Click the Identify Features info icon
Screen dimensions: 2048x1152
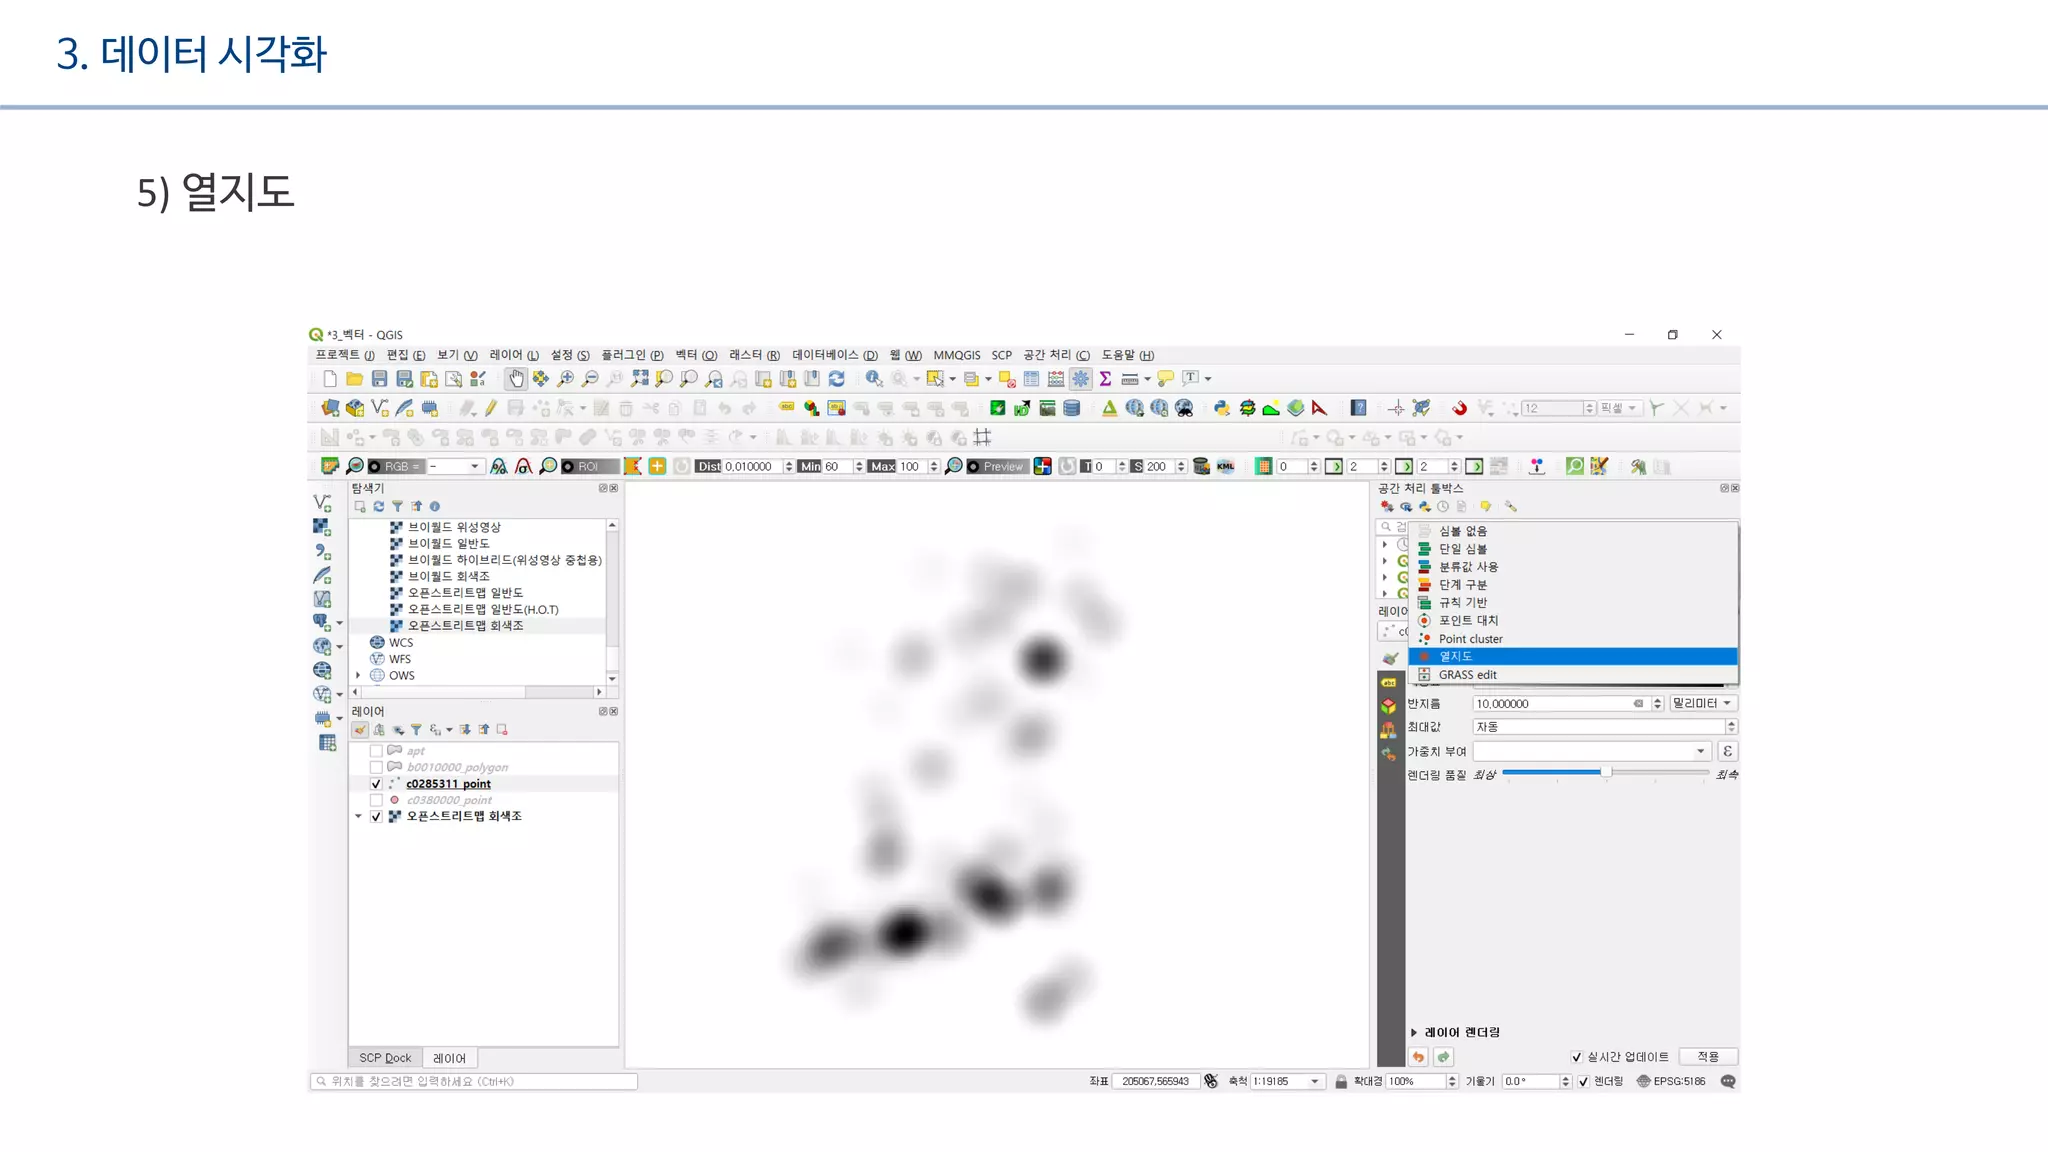coord(873,379)
